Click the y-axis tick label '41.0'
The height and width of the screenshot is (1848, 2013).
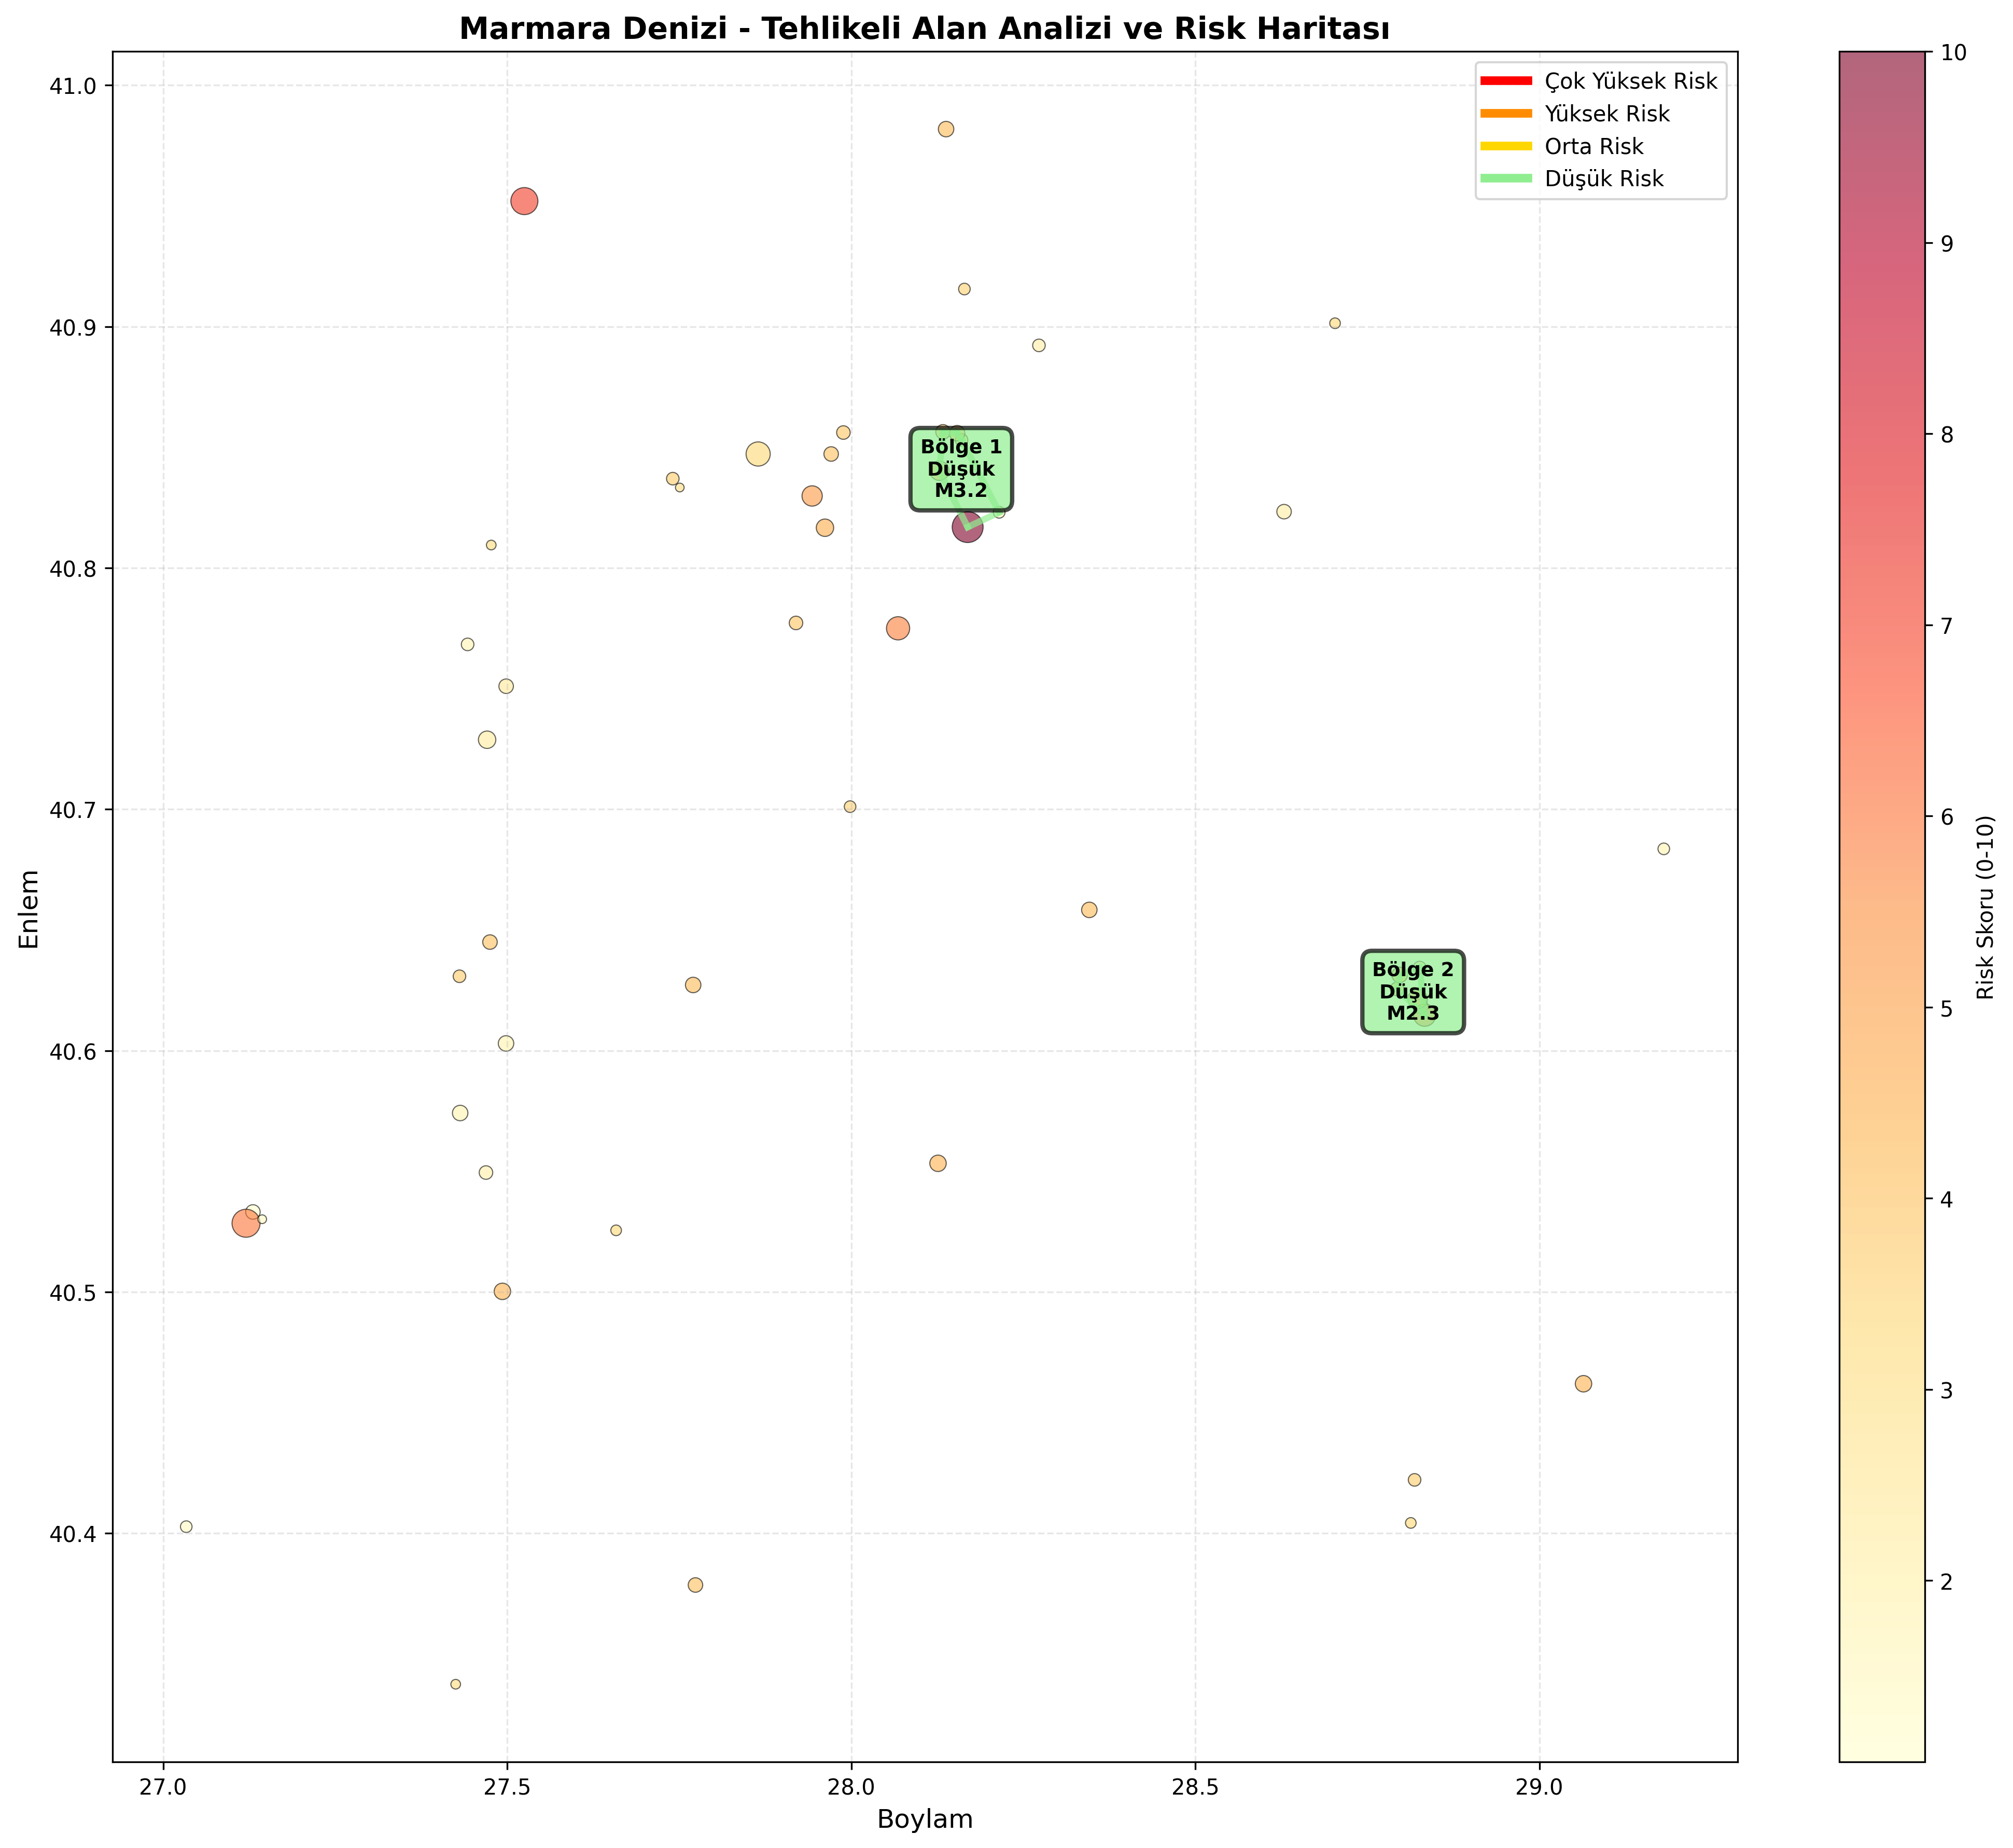74,87
